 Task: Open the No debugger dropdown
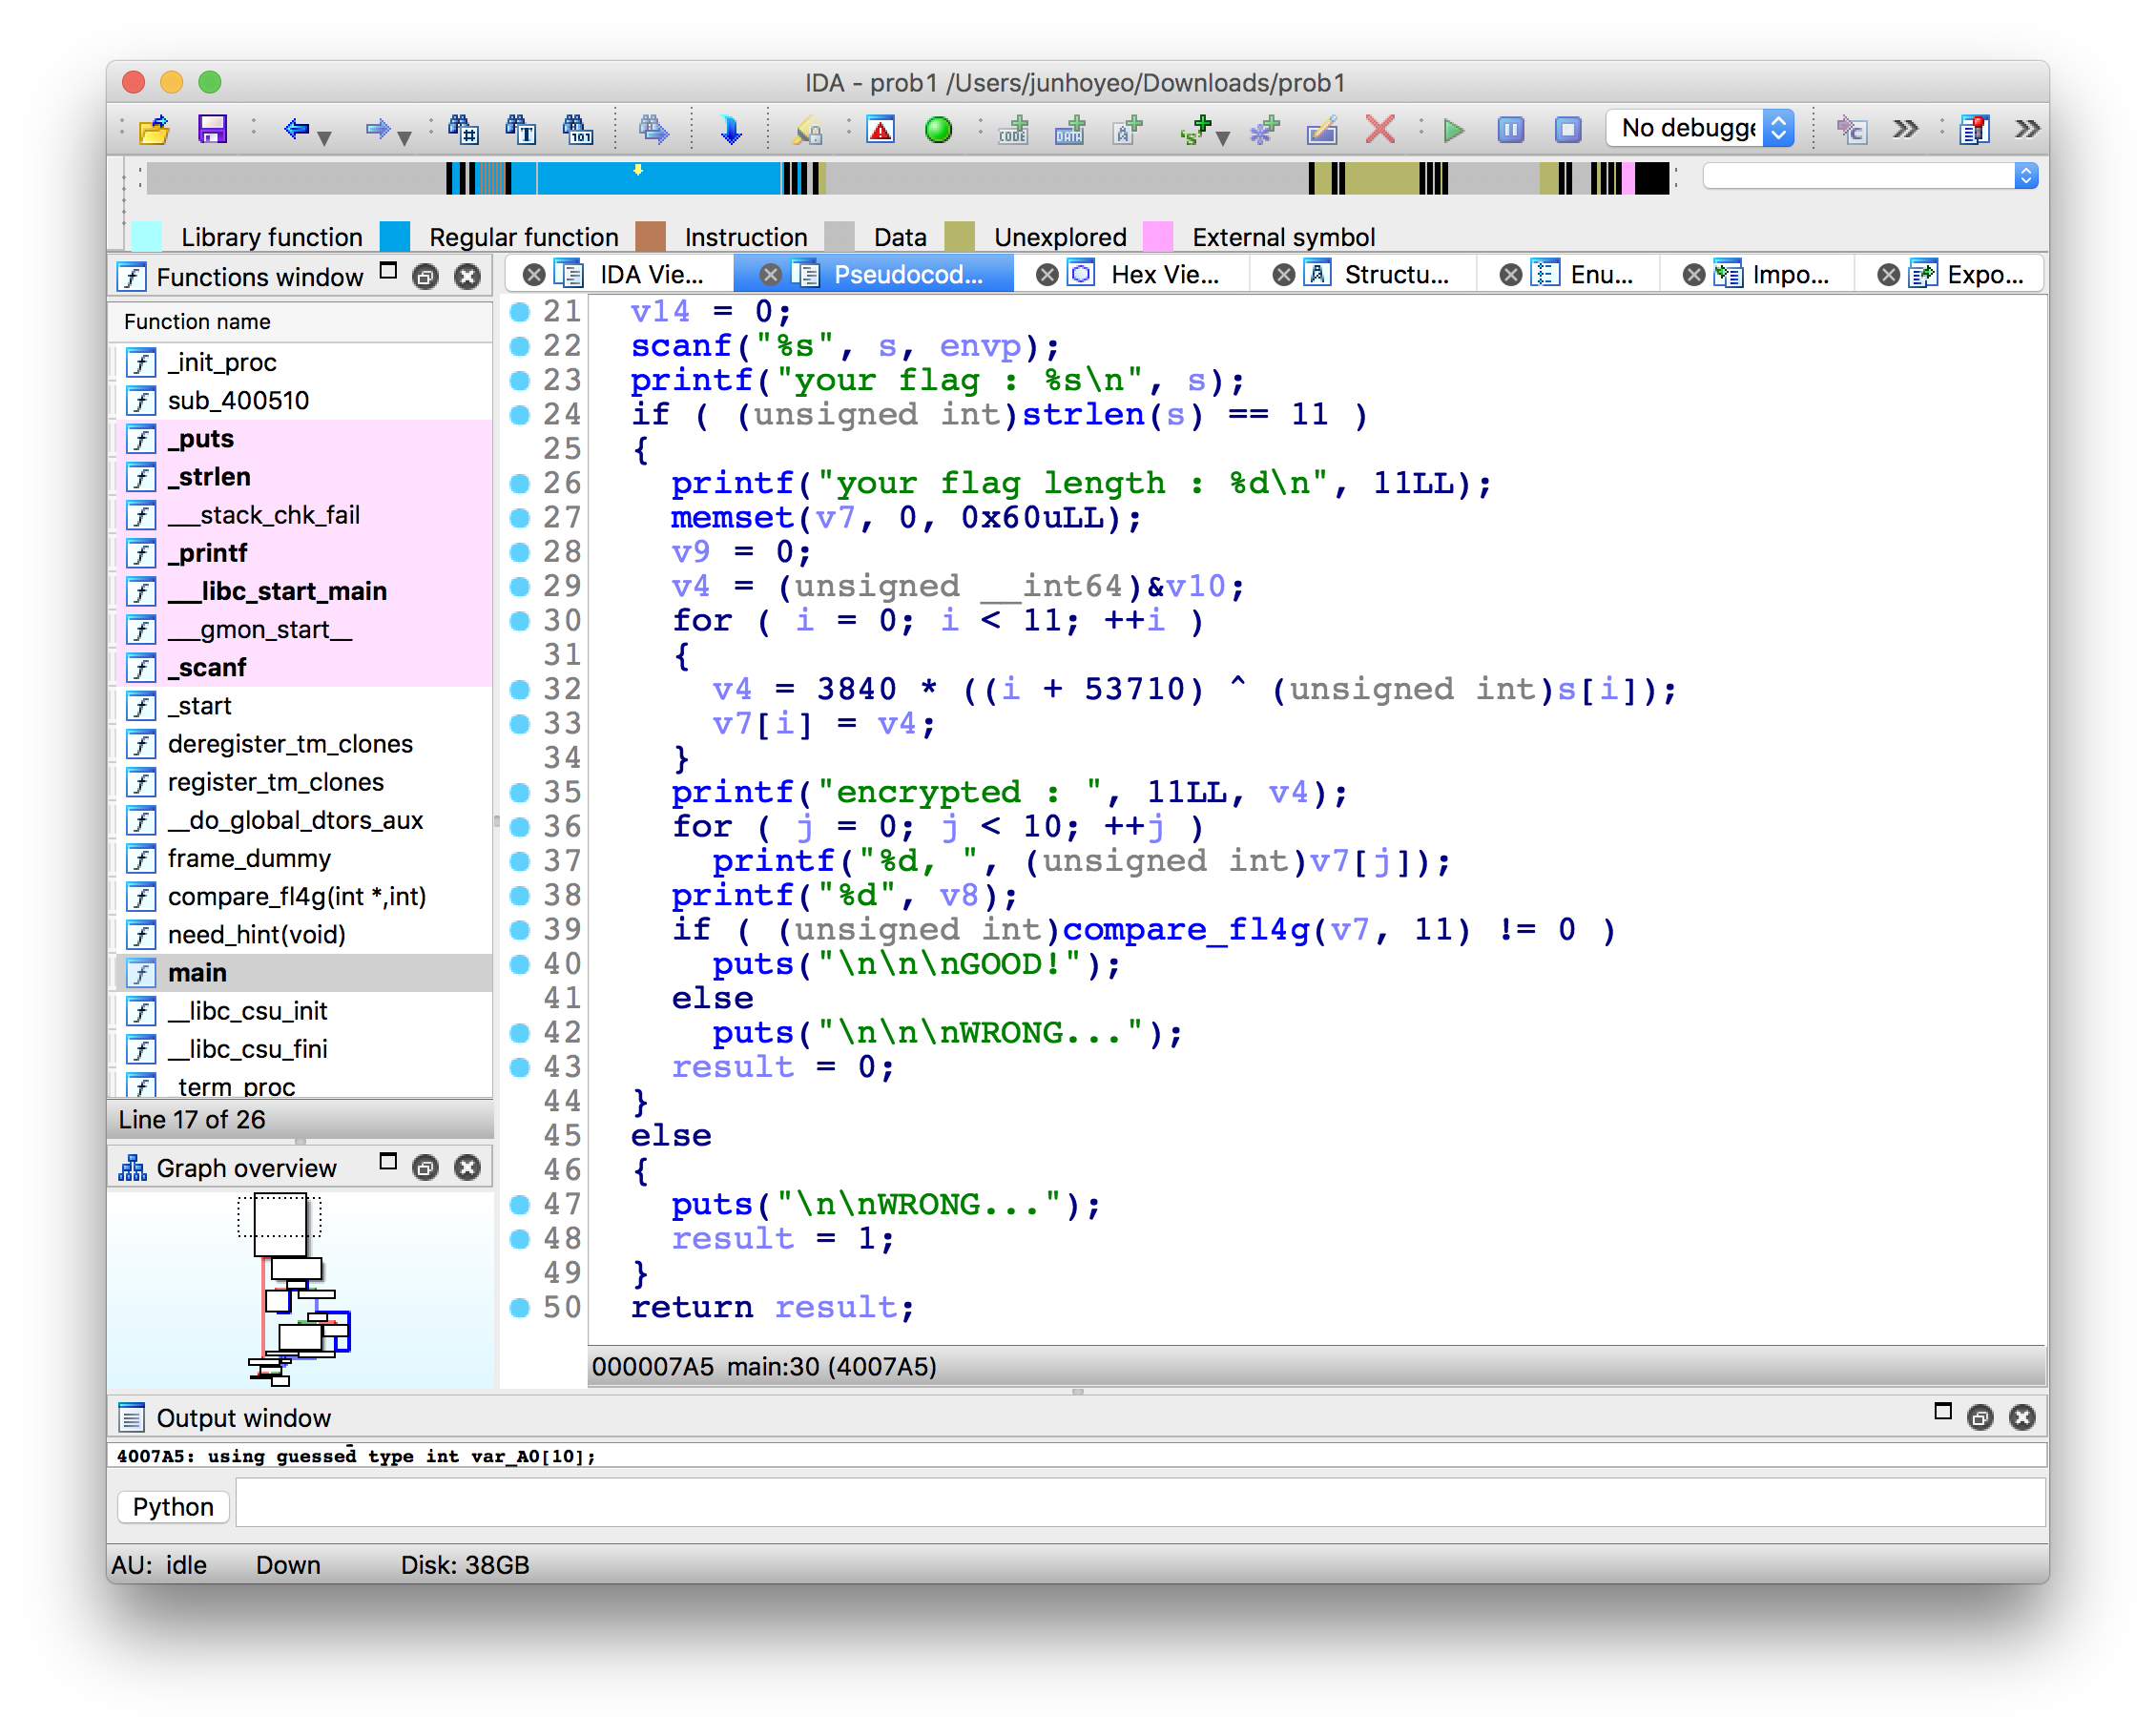1700,128
